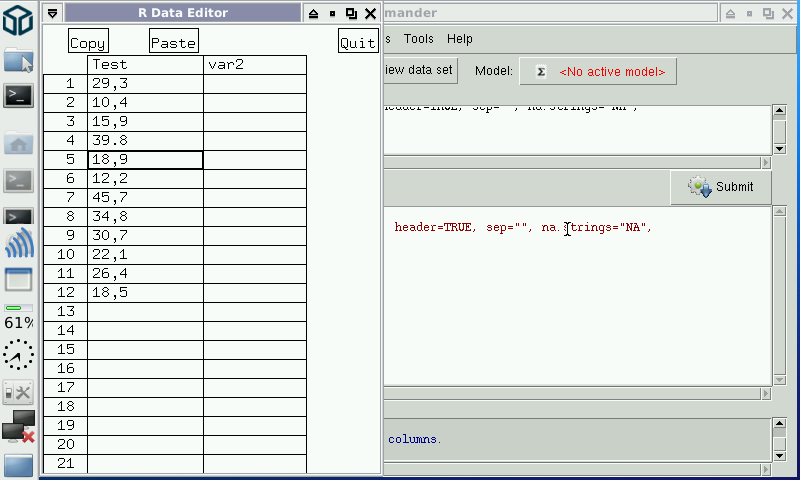Select cell with value 30,7
This screenshot has height=480, width=800.
(145, 235)
